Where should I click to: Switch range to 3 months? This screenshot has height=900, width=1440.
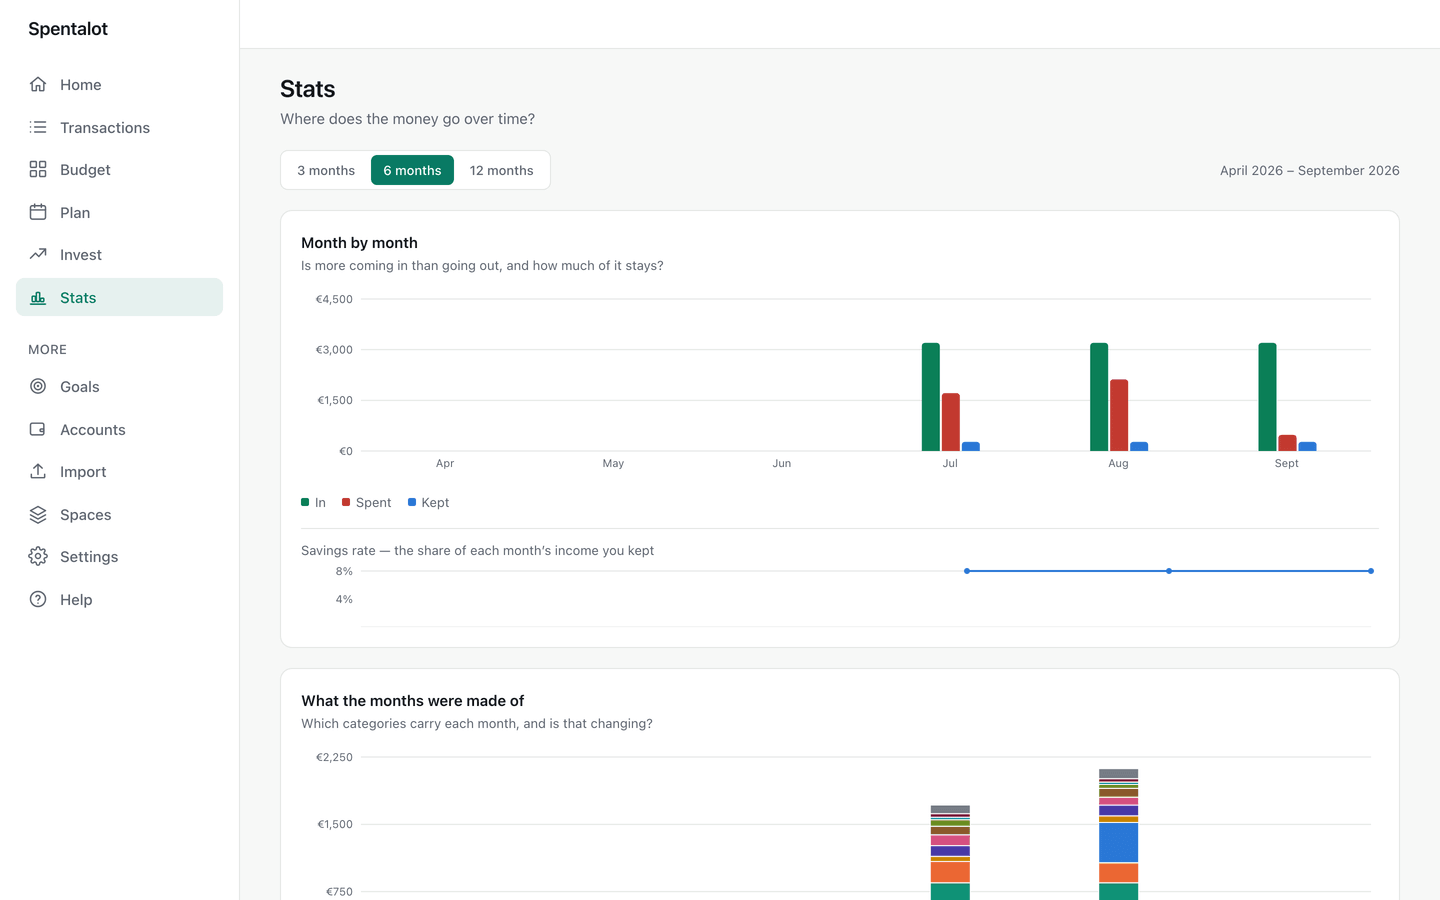[326, 170]
